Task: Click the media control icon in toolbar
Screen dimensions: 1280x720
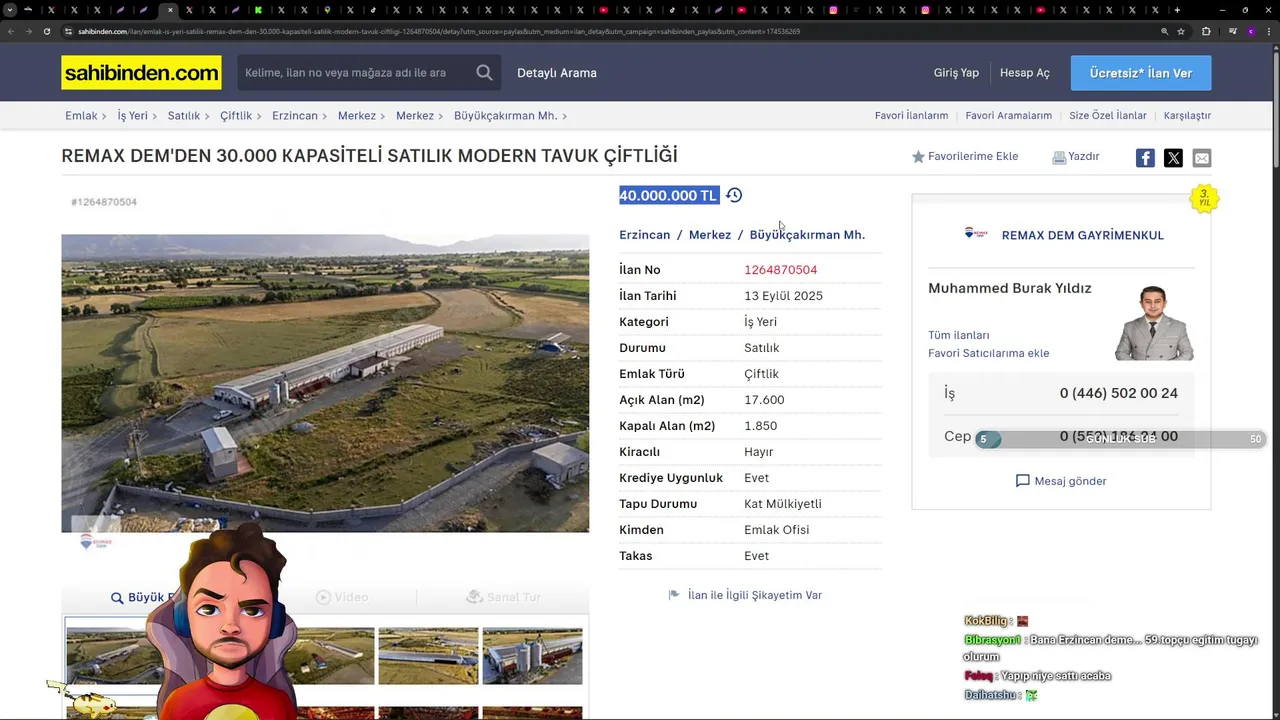Action: click(x=1232, y=31)
